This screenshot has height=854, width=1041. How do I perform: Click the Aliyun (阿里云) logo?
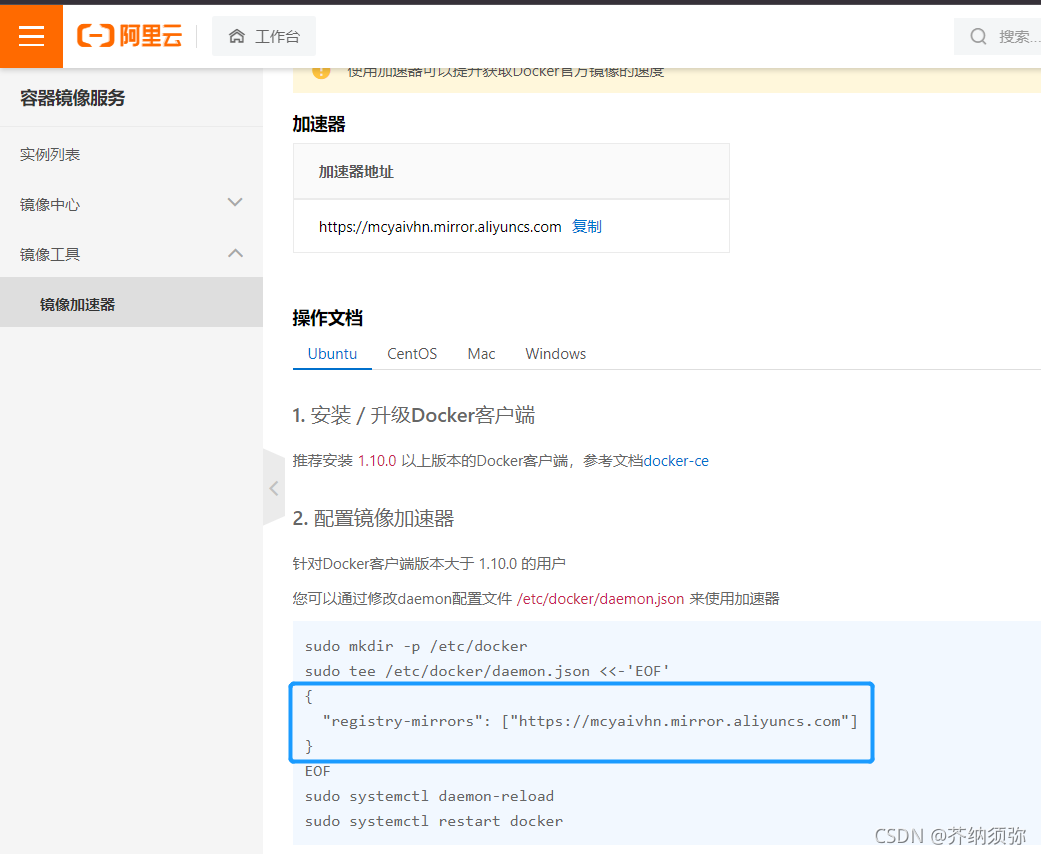(x=130, y=35)
